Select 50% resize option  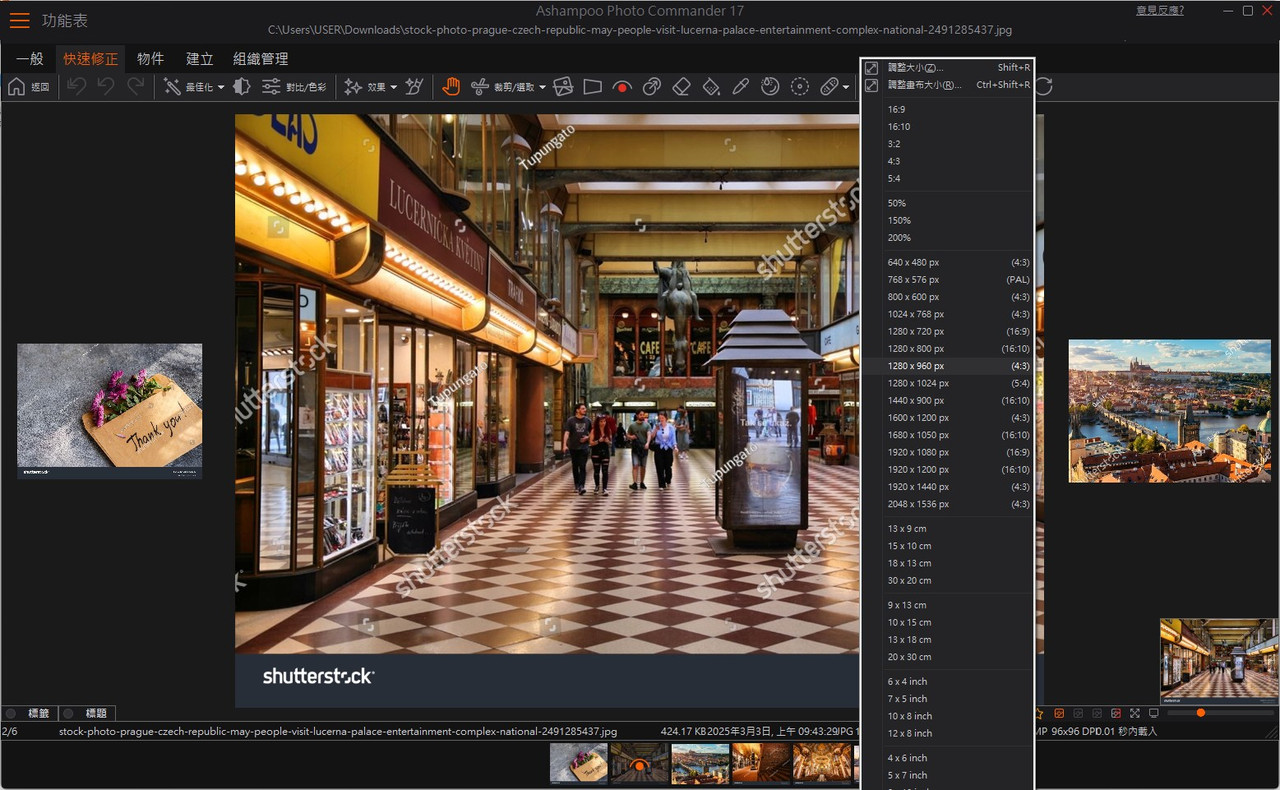click(x=947, y=203)
